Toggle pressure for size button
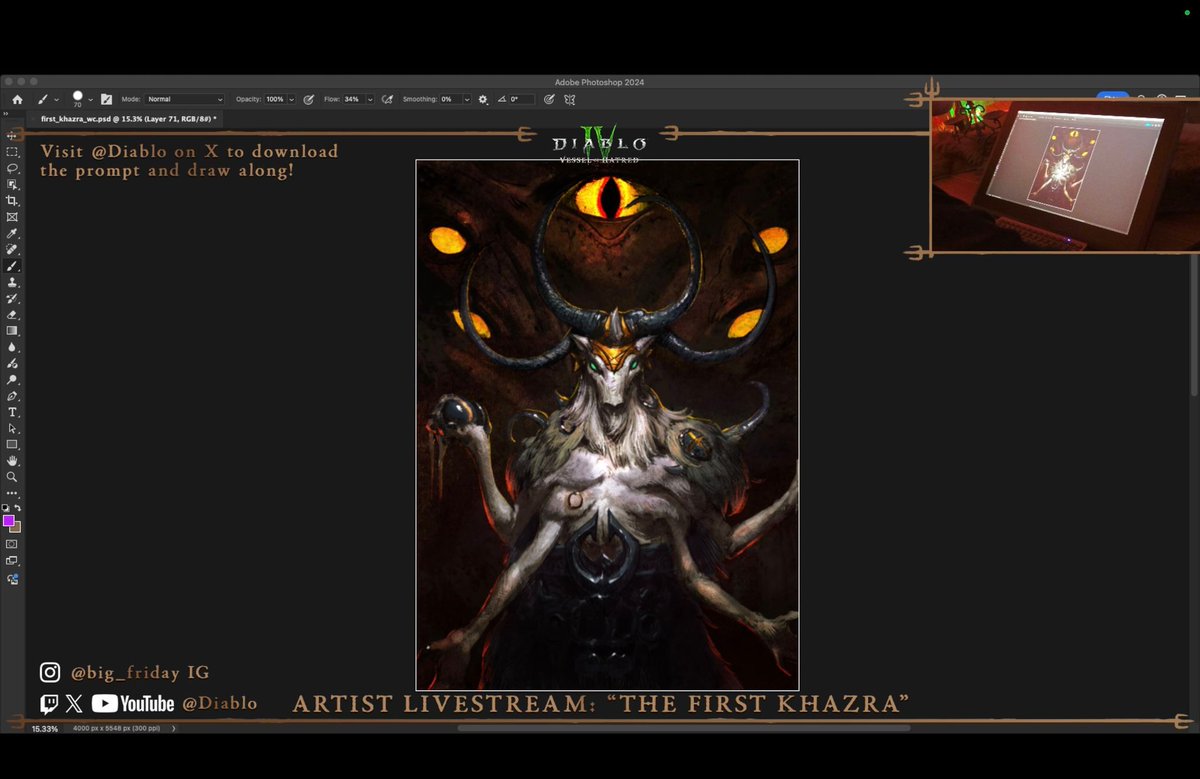Image resolution: width=1200 pixels, height=779 pixels. pyautogui.click(x=549, y=99)
